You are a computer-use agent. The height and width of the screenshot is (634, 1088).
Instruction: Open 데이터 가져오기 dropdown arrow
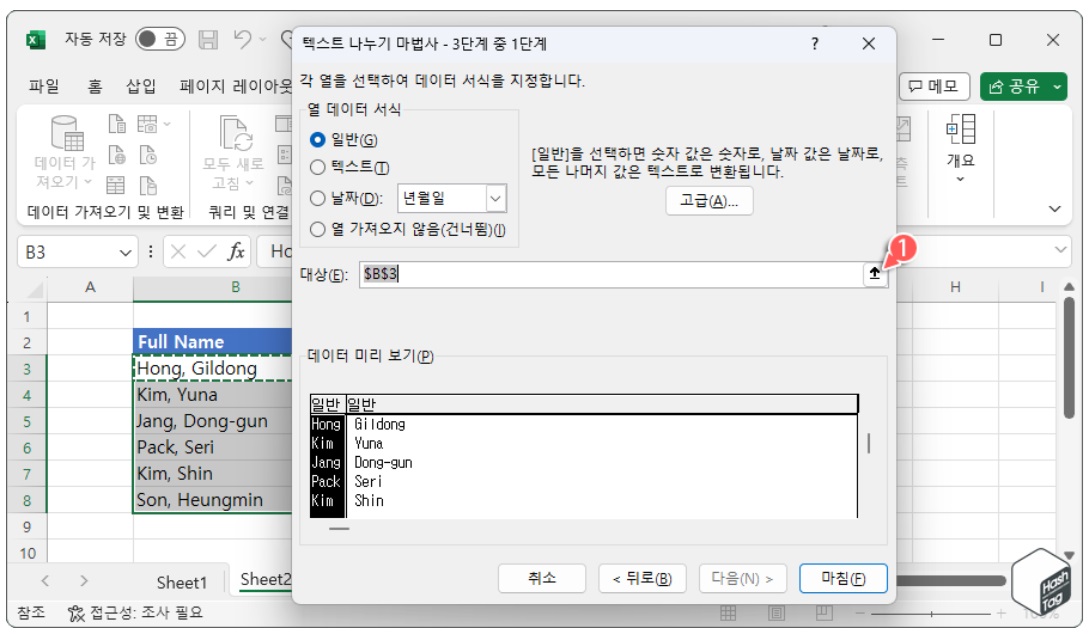[x=88, y=182]
